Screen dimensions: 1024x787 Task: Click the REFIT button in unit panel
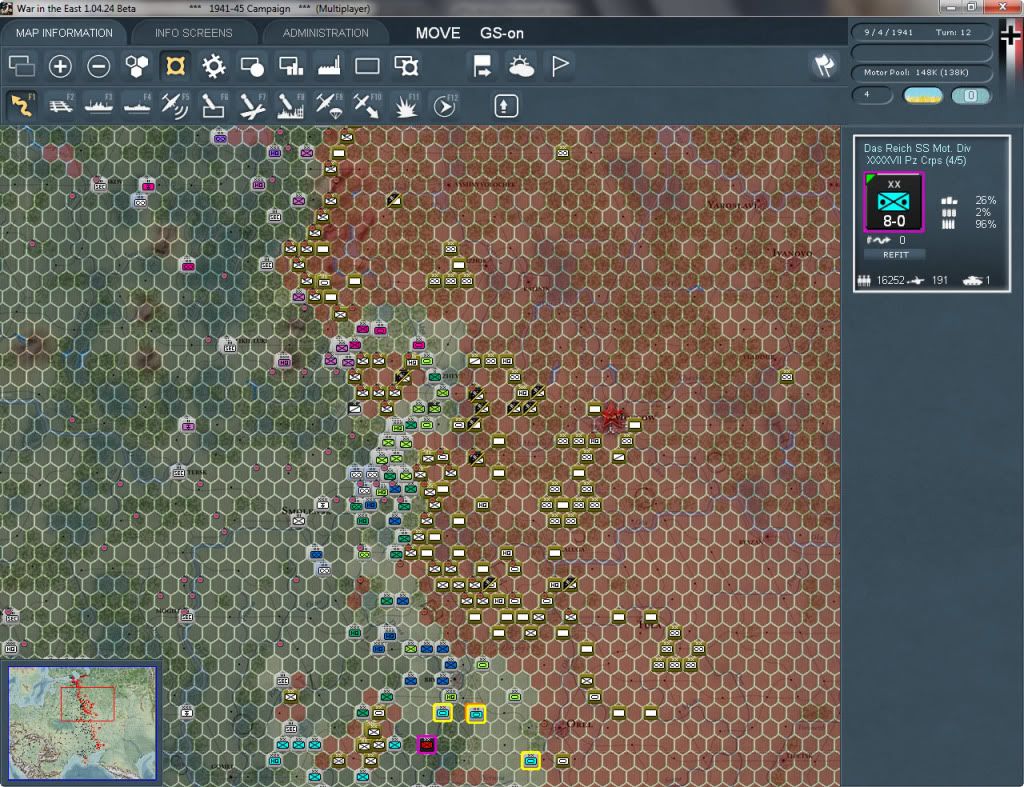click(895, 255)
